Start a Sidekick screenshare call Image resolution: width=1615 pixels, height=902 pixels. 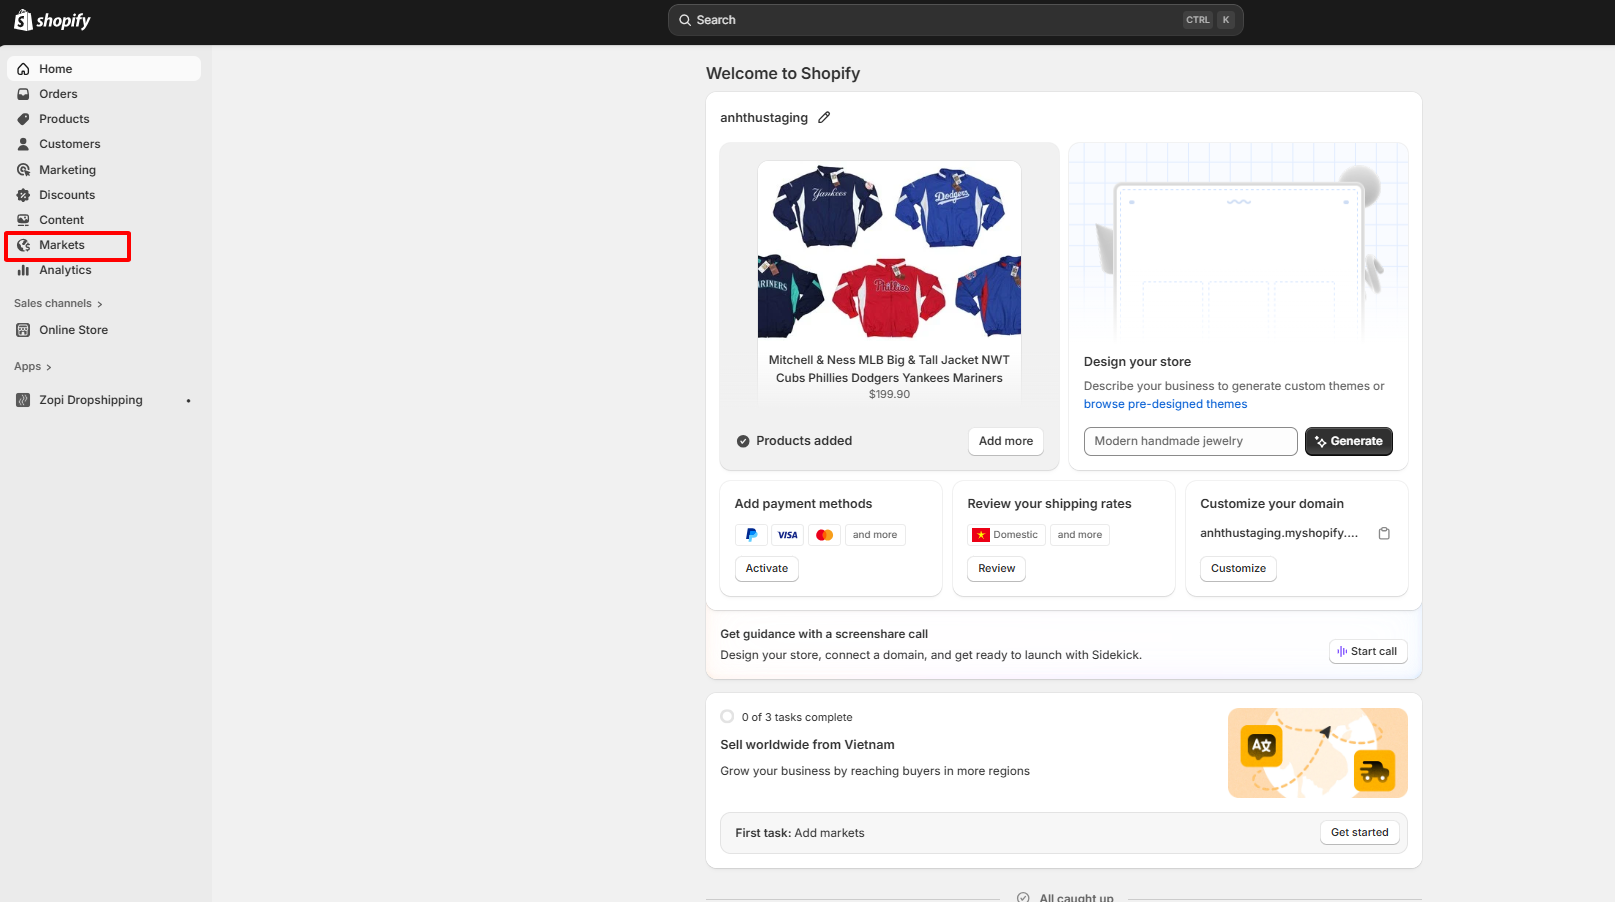[1368, 651]
